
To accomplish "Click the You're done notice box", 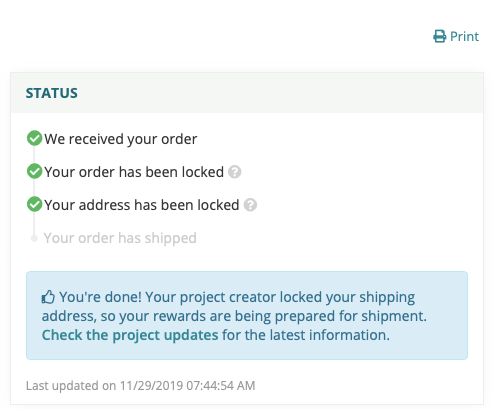I will point(247,315).
